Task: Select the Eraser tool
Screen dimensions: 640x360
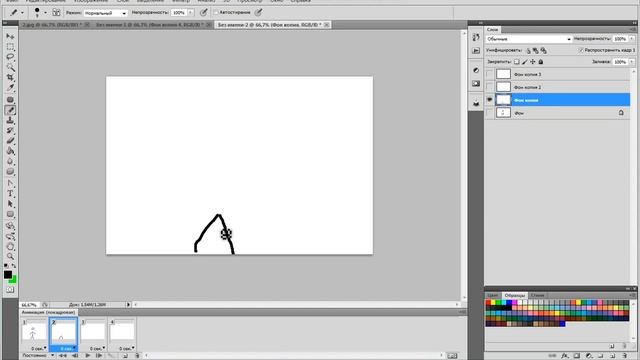Action: point(10,140)
